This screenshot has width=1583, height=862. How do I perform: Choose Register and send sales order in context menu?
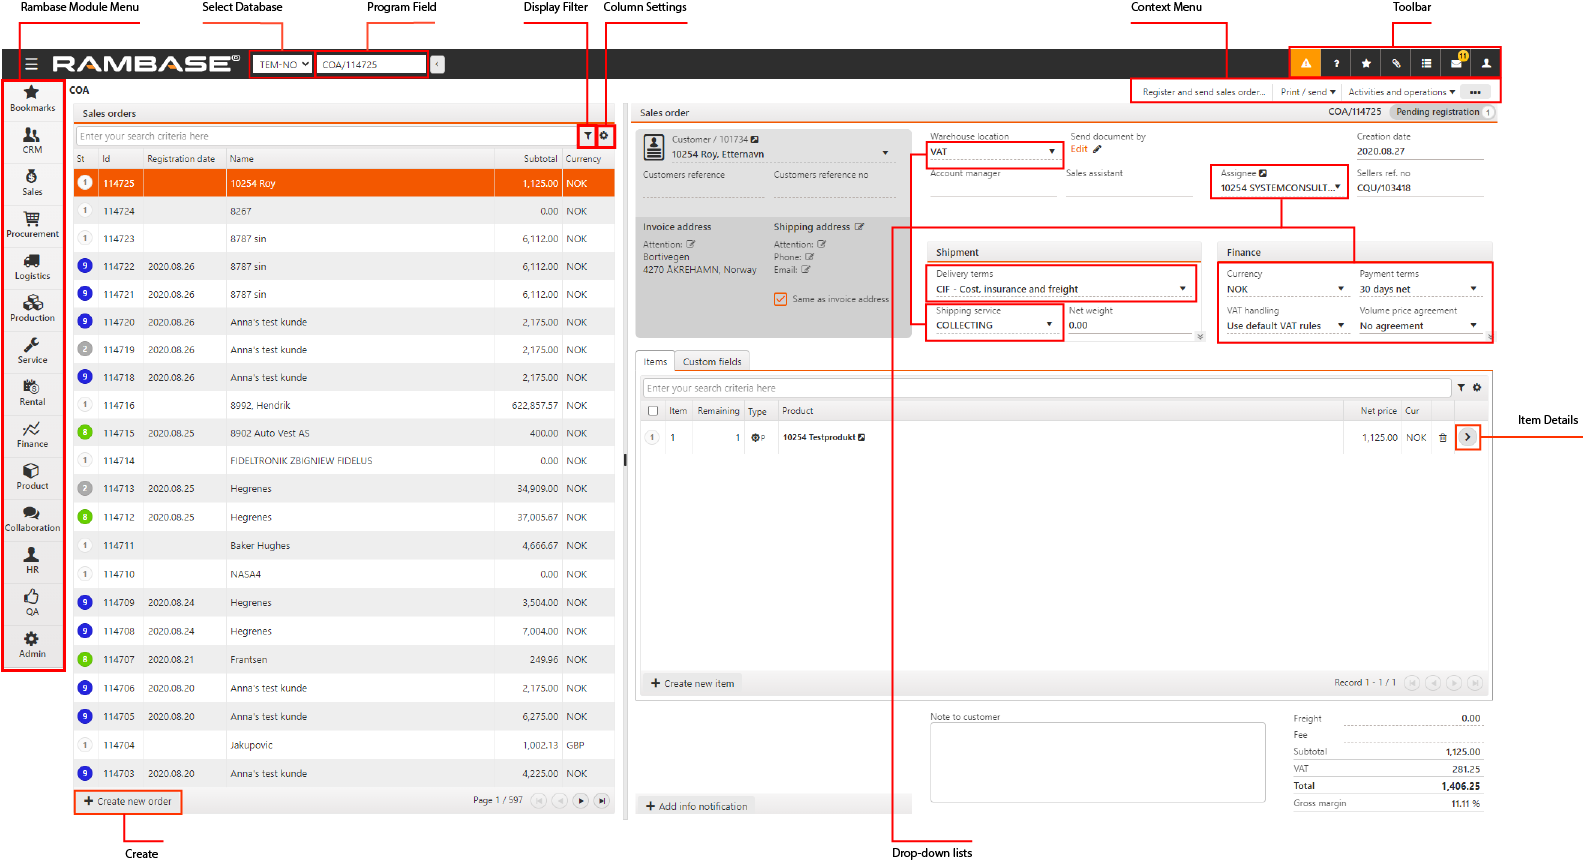(x=1203, y=92)
